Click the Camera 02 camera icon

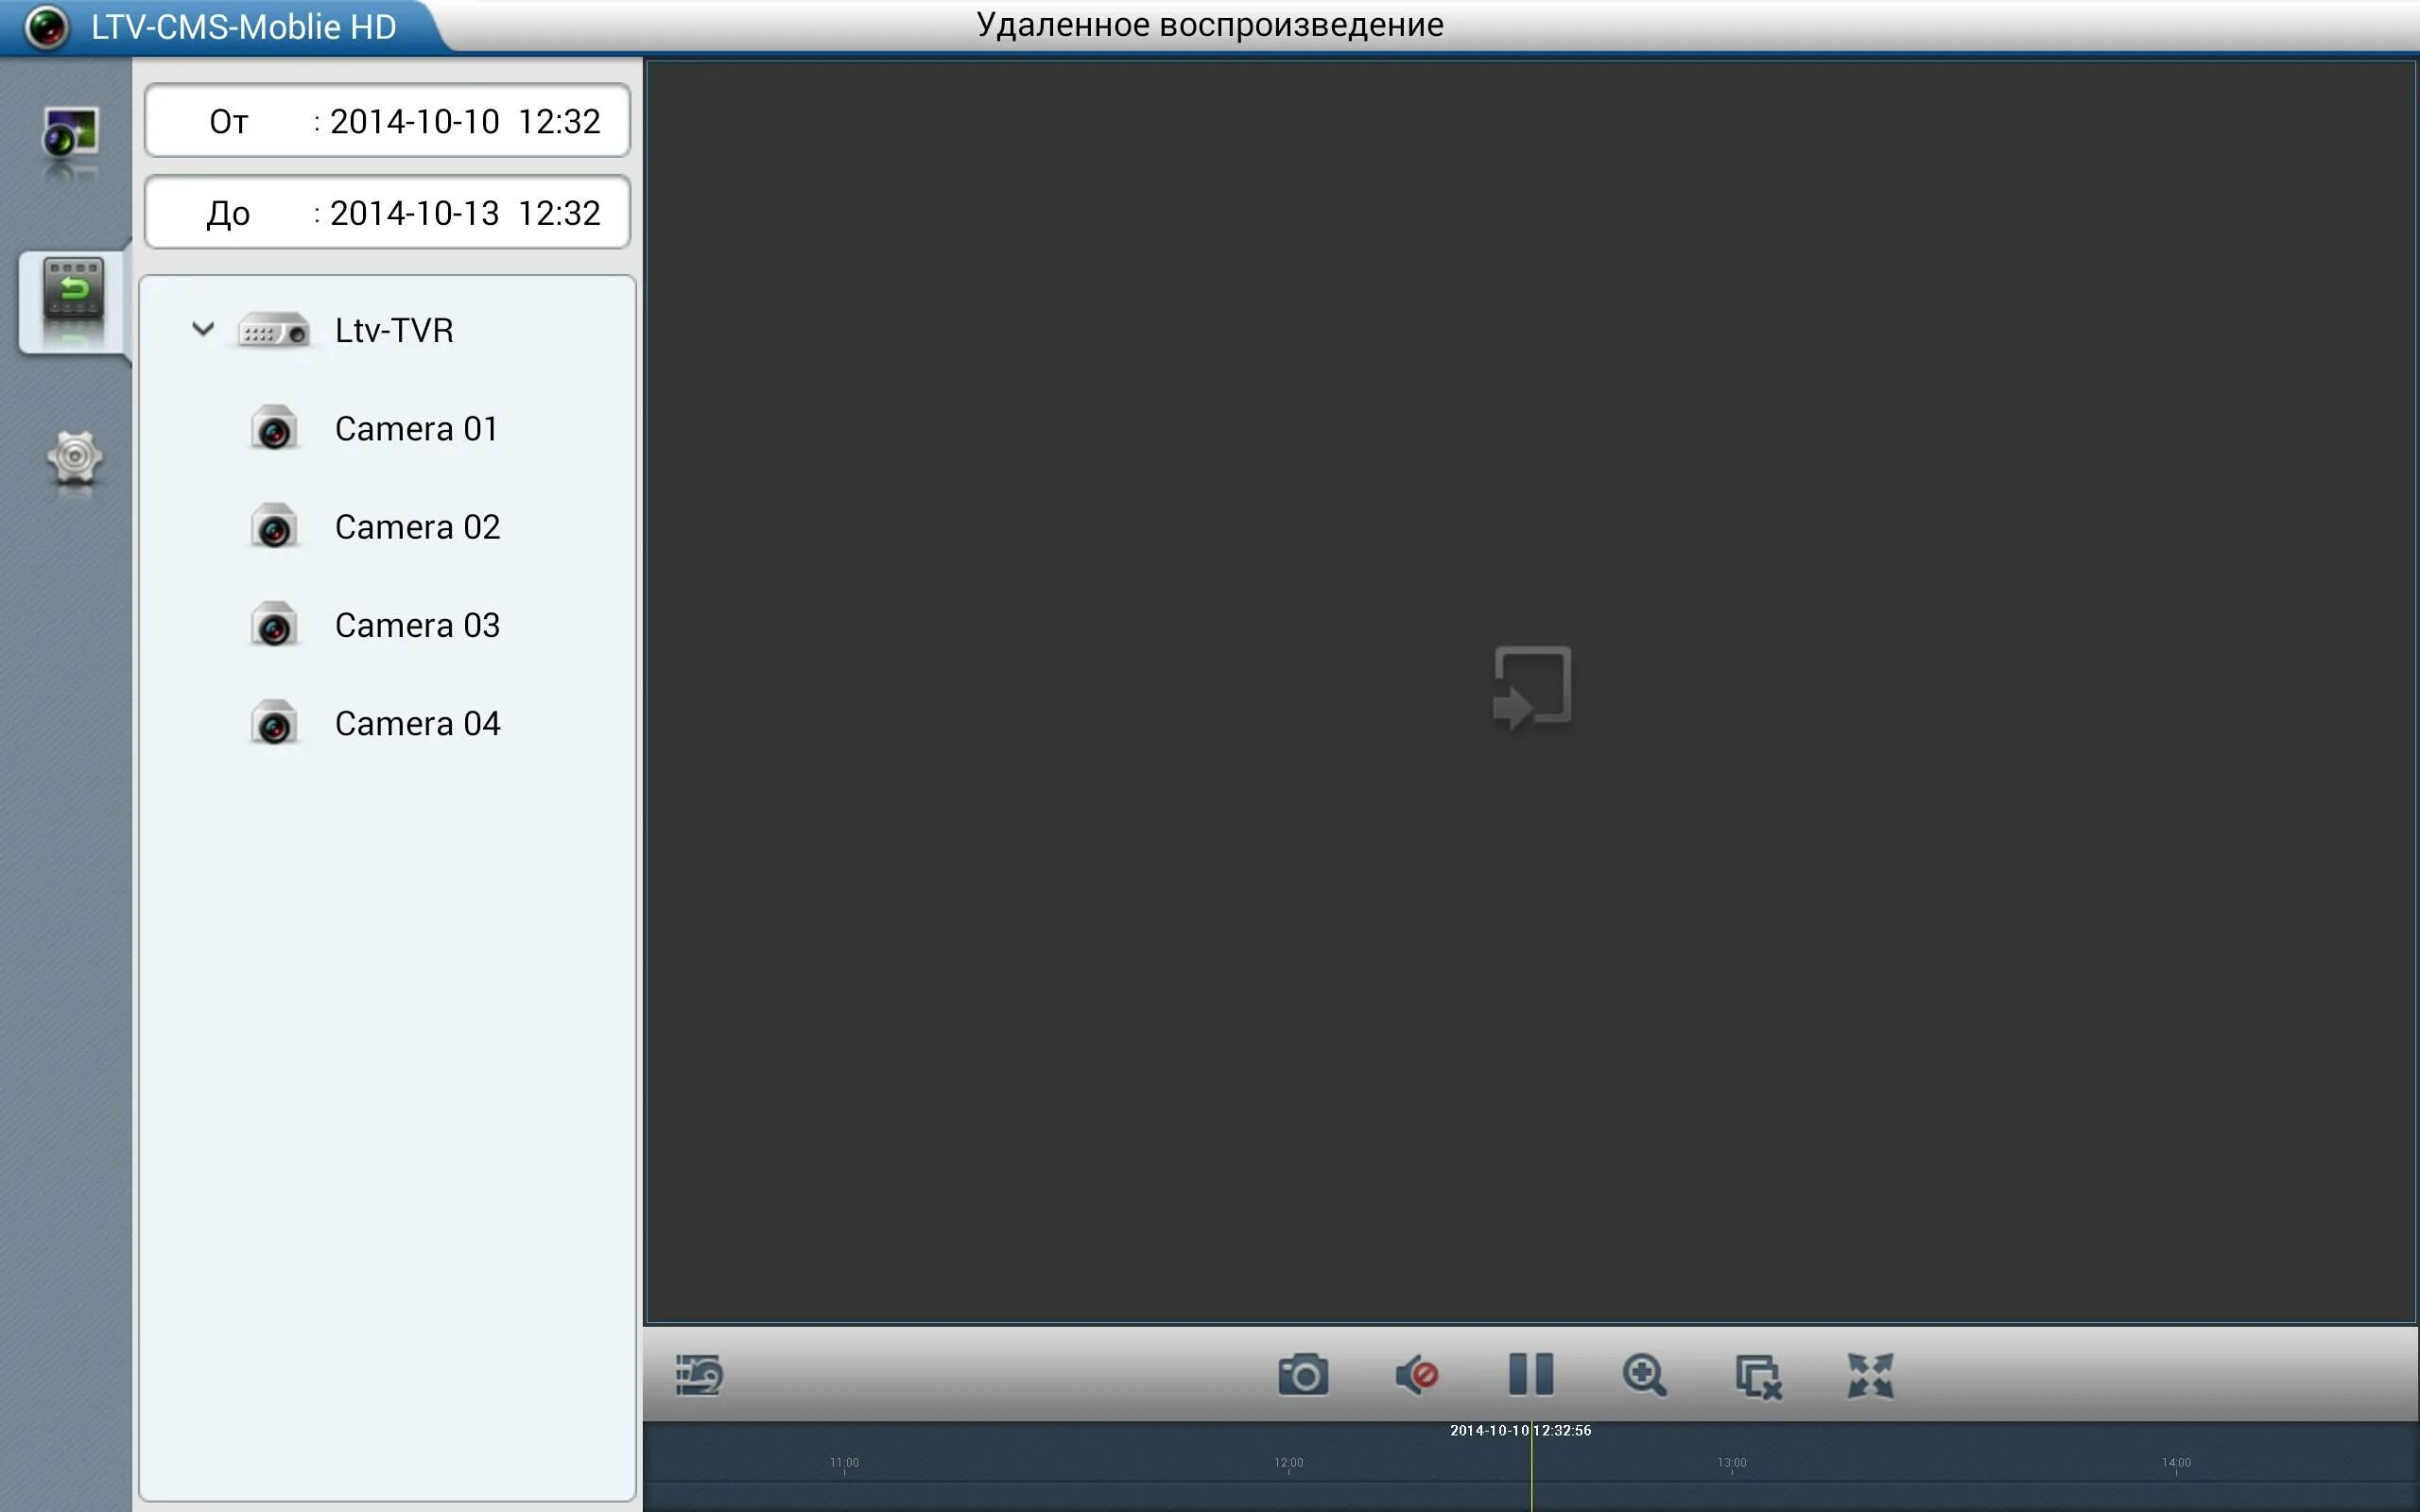tap(274, 526)
